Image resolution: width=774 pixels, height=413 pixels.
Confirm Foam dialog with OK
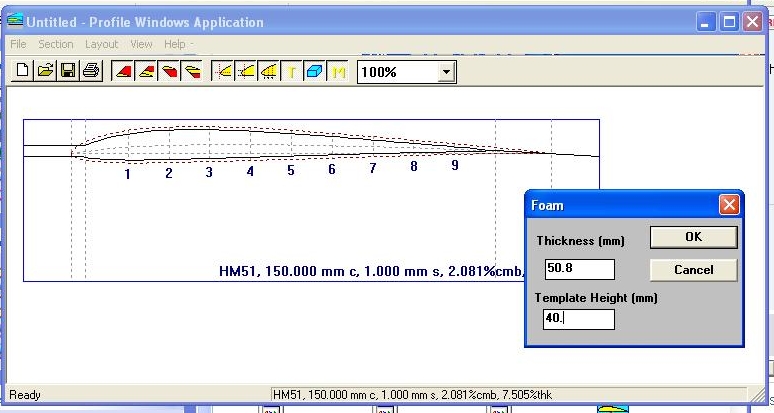click(693, 237)
